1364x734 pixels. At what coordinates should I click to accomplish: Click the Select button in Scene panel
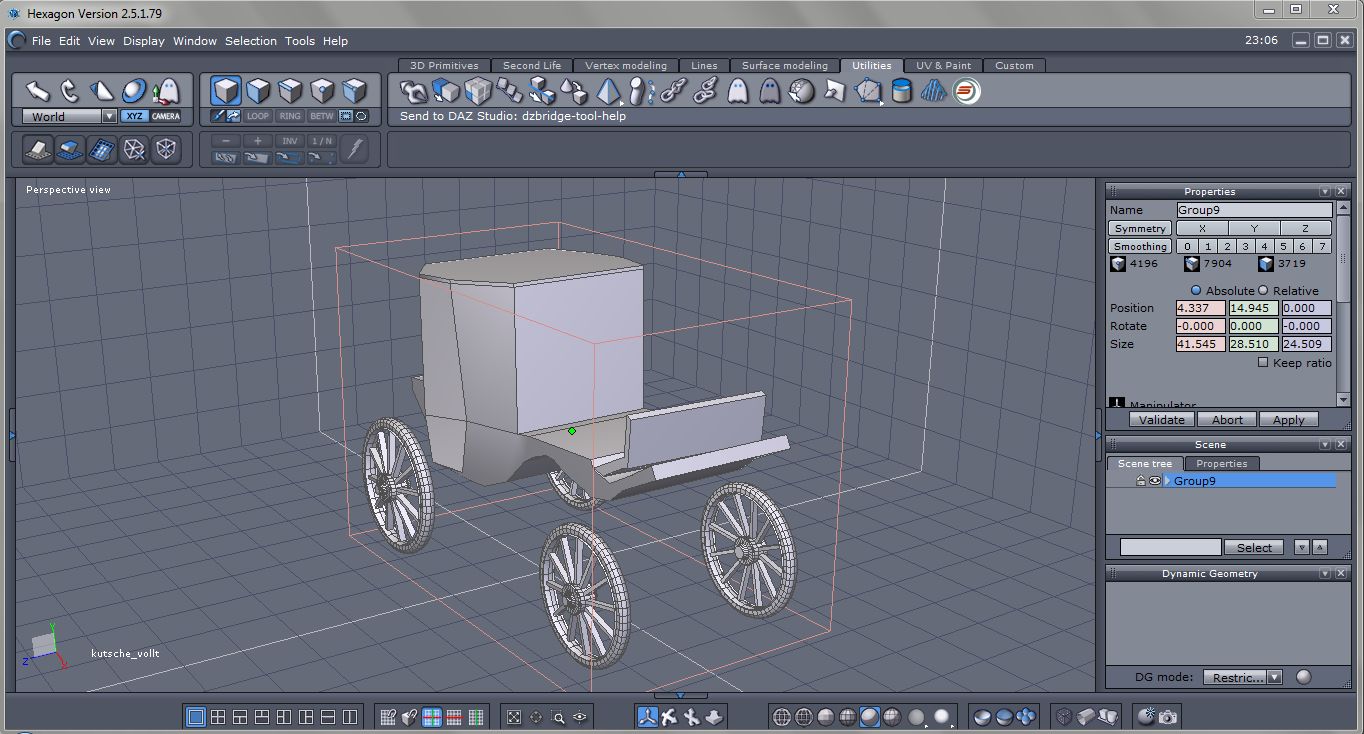[1254, 547]
